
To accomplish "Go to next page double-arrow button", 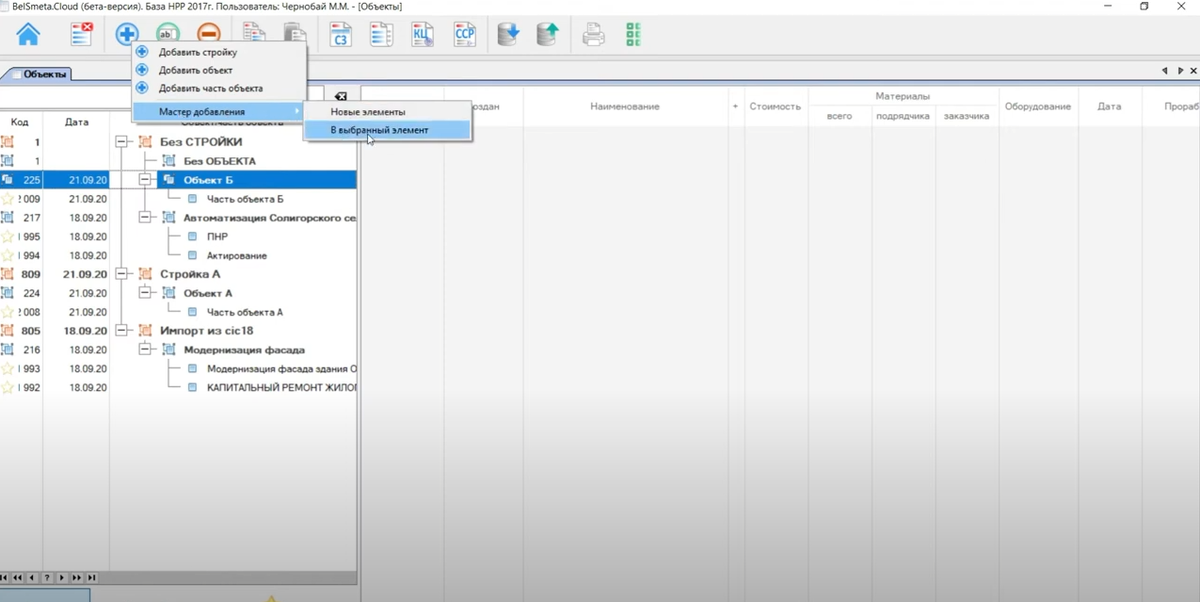I will [x=76, y=578].
